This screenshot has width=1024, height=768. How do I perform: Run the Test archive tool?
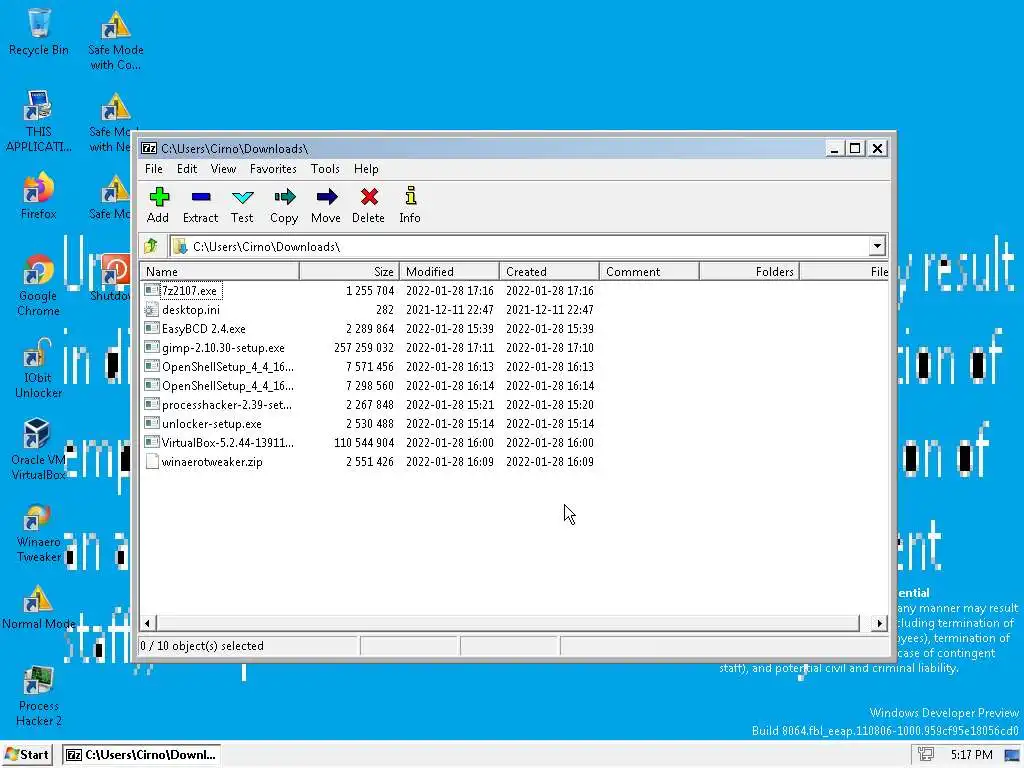242,197
